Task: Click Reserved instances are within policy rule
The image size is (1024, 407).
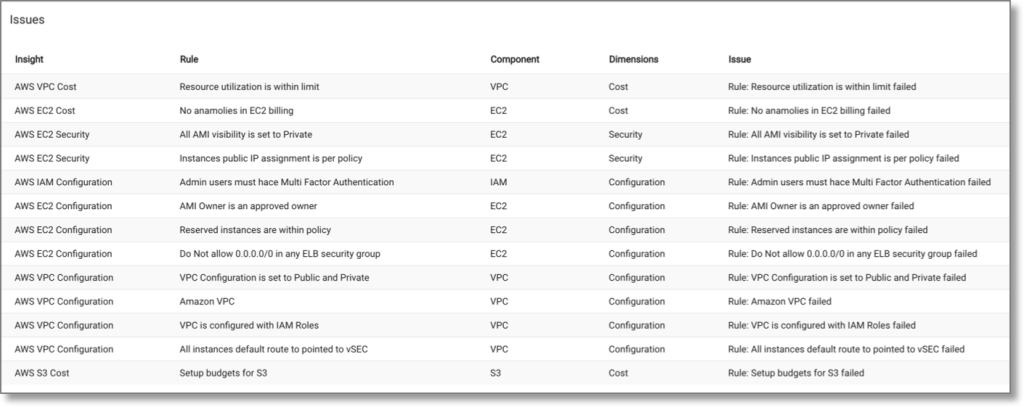Action: pos(256,230)
